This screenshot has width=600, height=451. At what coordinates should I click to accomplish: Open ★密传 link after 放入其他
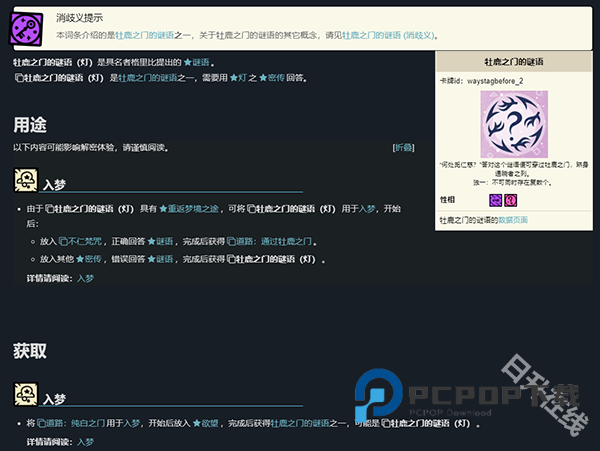[x=89, y=259]
